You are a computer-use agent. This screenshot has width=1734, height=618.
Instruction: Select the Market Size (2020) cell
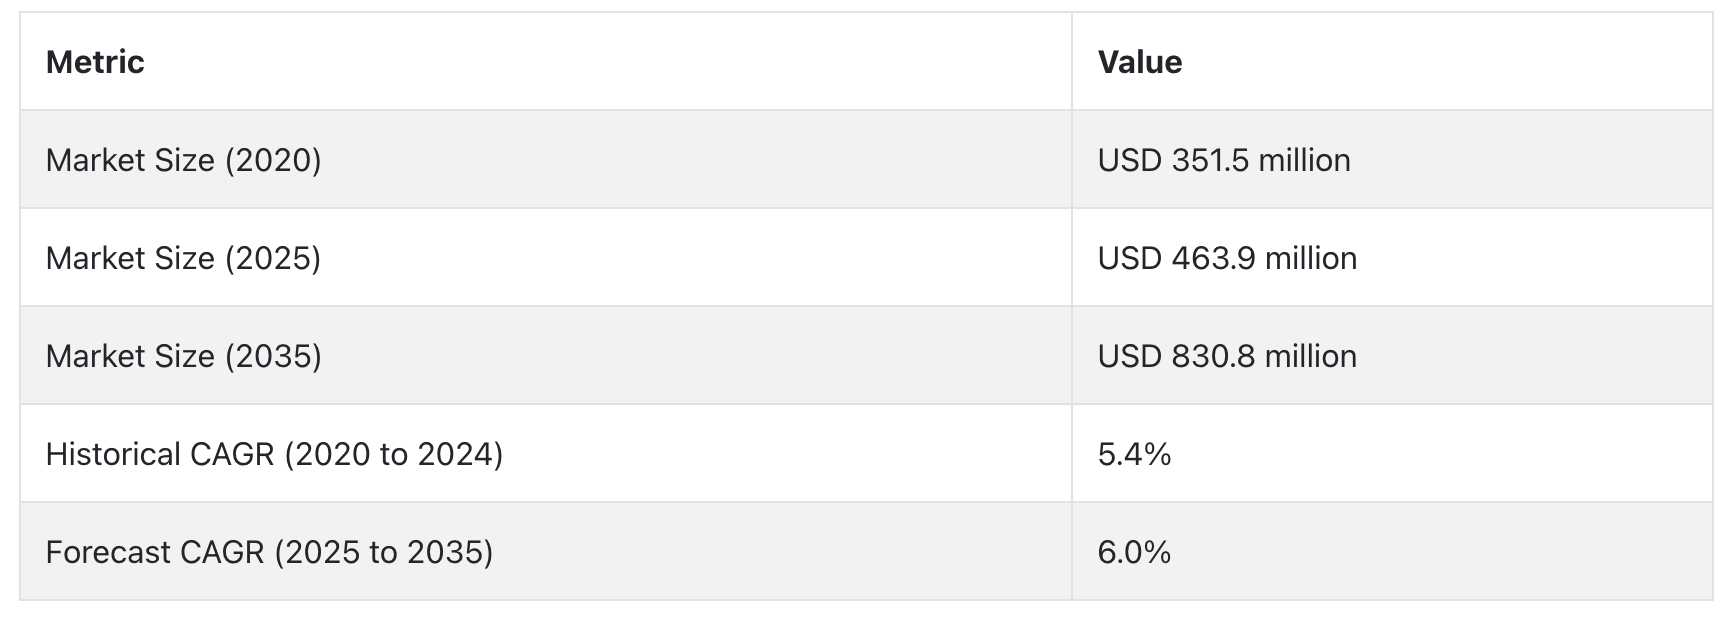pyautogui.click(x=546, y=160)
